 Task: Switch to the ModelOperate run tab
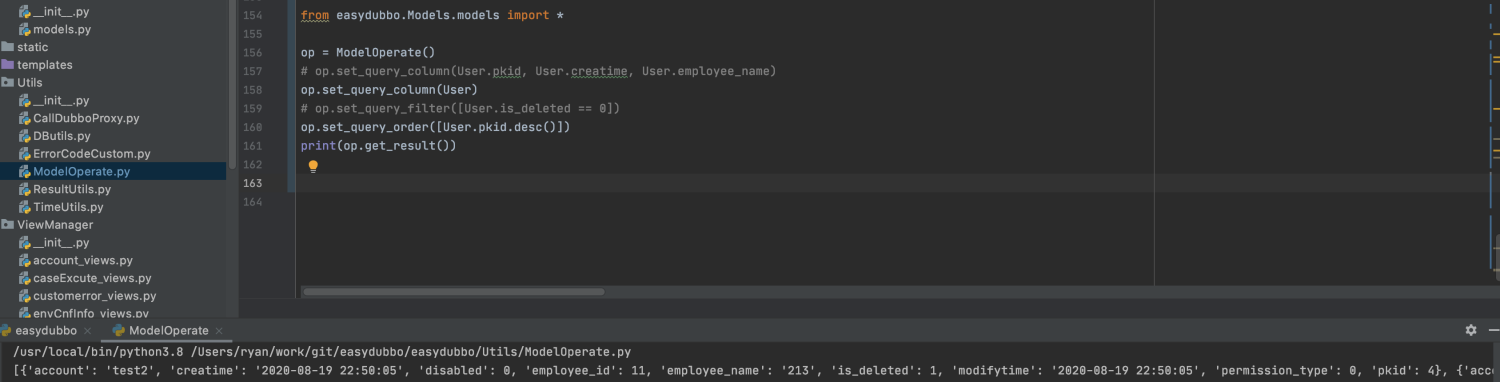pos(168,330)
